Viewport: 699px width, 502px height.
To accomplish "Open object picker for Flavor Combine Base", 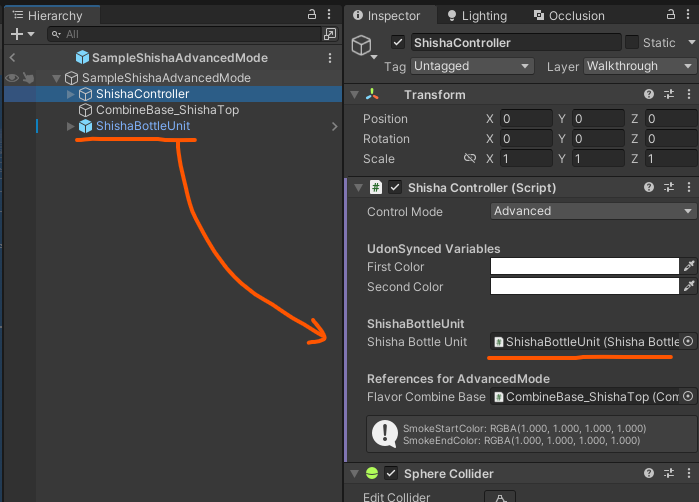I will [x=688, y=396].
